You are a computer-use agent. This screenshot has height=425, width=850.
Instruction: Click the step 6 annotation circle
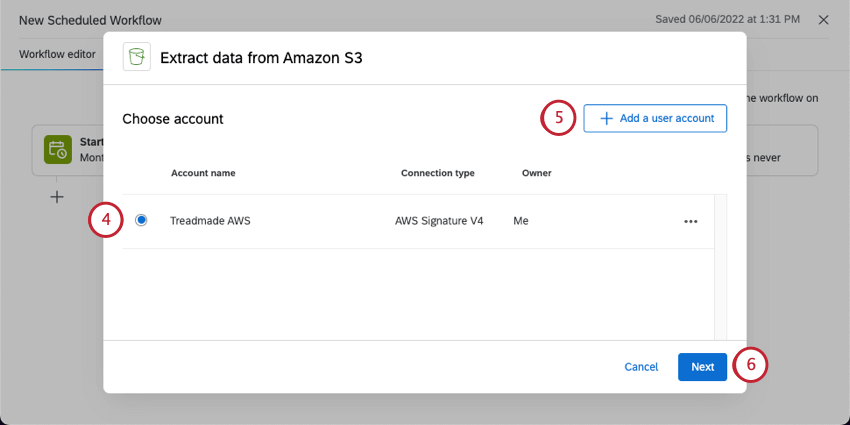[750, 366]
